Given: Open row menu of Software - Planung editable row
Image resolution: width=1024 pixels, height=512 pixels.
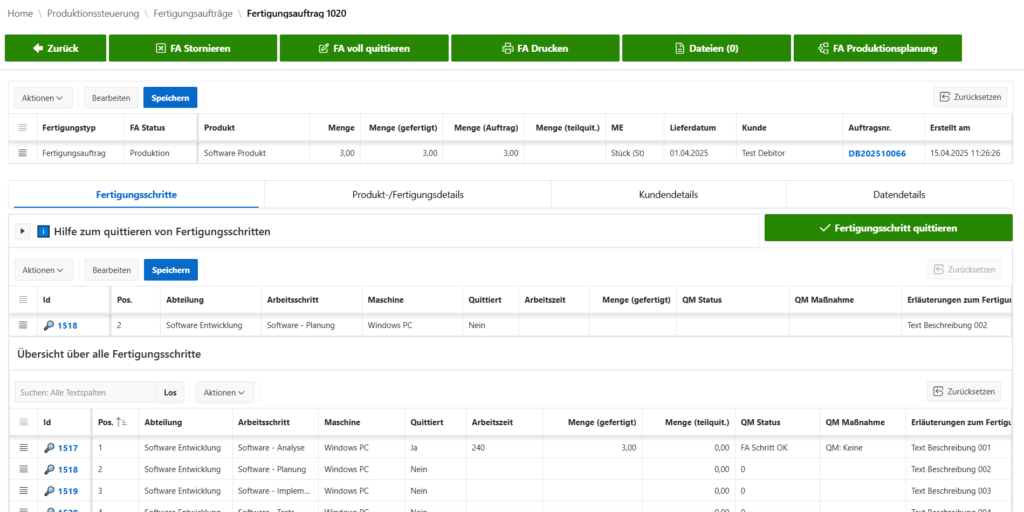Looking at the screenshot, I should 23,325.
